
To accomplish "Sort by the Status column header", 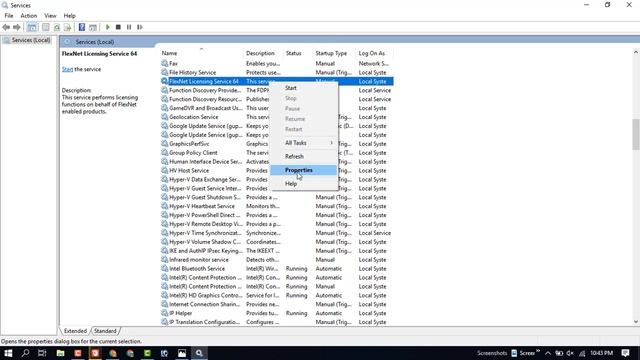I will click(x=298, y=53).
